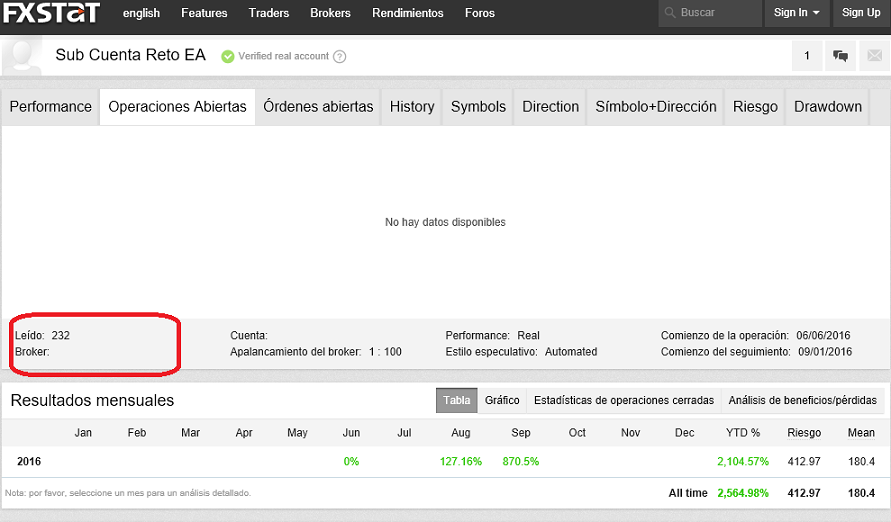Open the english language menu
This screenshot has width=891, height=522.
(x=141, y=13)
